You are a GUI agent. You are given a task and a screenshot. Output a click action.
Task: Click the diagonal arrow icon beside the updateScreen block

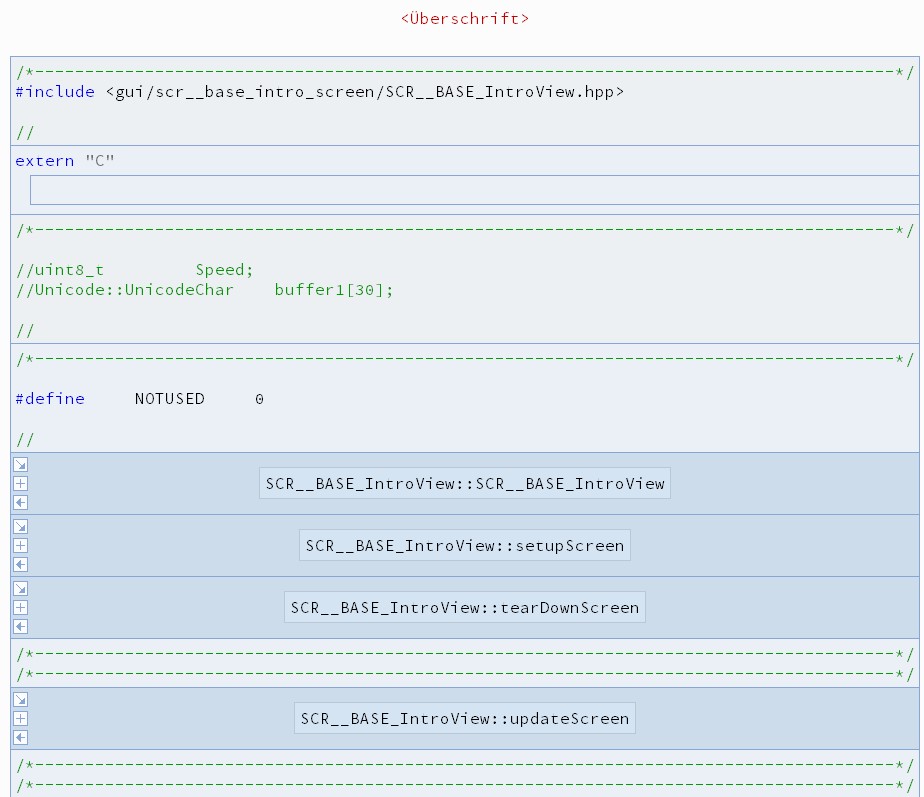coord(21,700)
